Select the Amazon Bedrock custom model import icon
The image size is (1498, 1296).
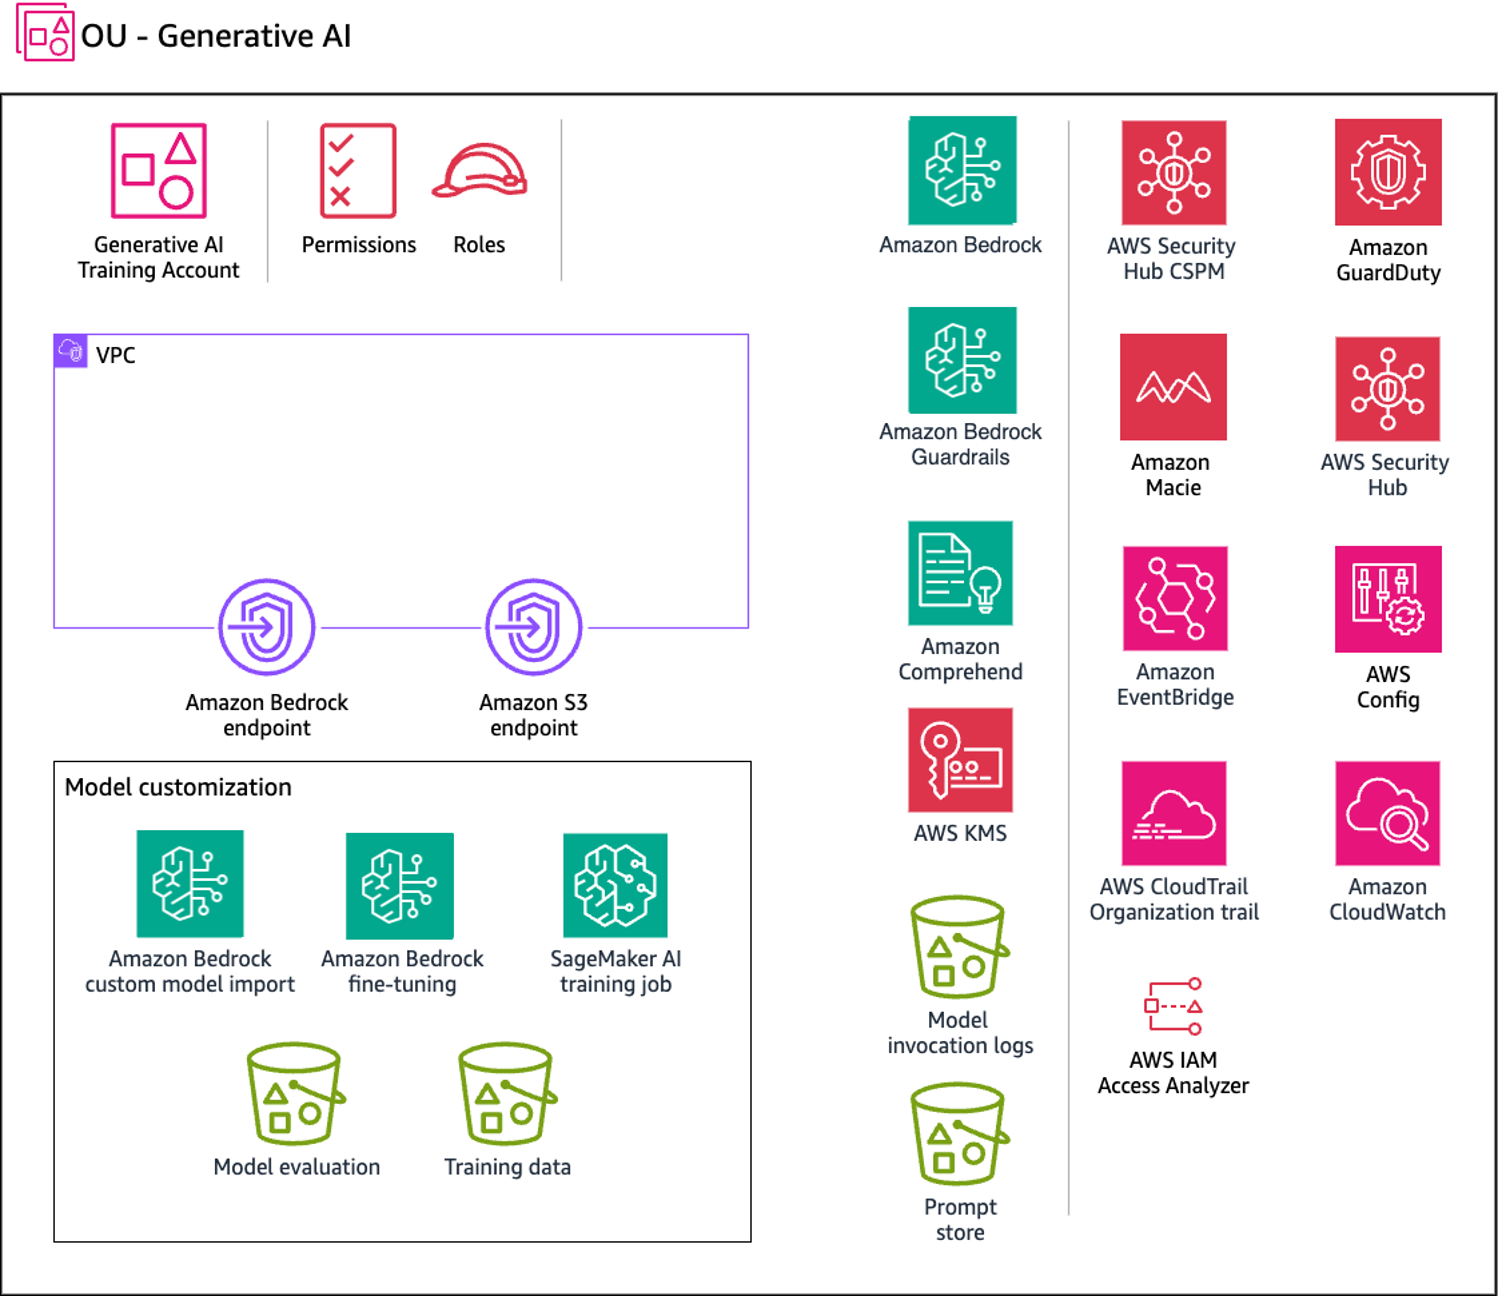click(x=190, y=884)
